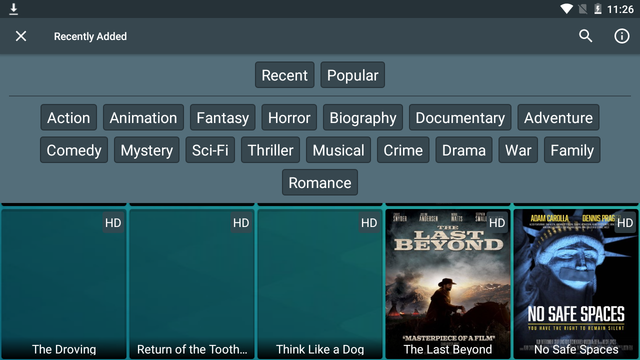Open The Last Beyond movie poster
Image resolution: width=640 pixels, height=360 pixels.
pos(448,284)
